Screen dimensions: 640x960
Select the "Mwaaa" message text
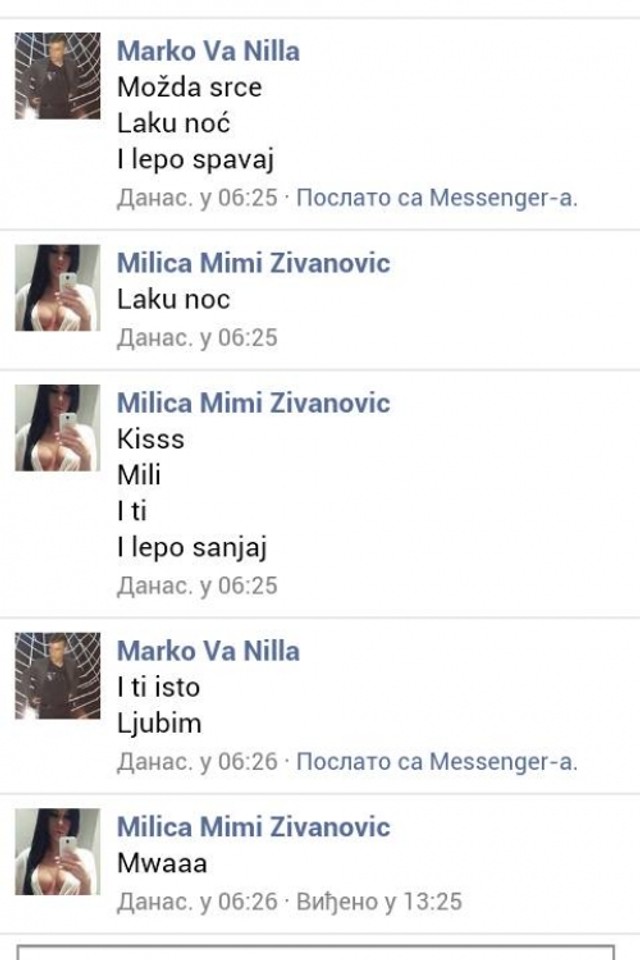pyautogui.click(x=162, y=863)
